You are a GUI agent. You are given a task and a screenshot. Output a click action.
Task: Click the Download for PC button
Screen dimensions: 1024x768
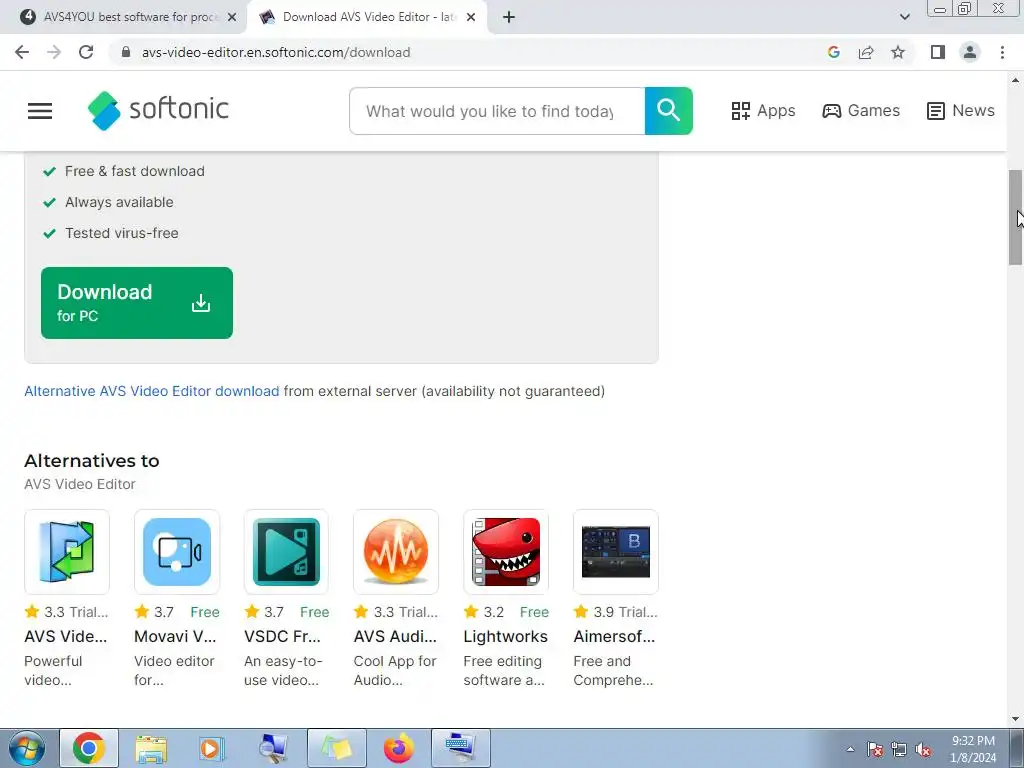(136, 303)
